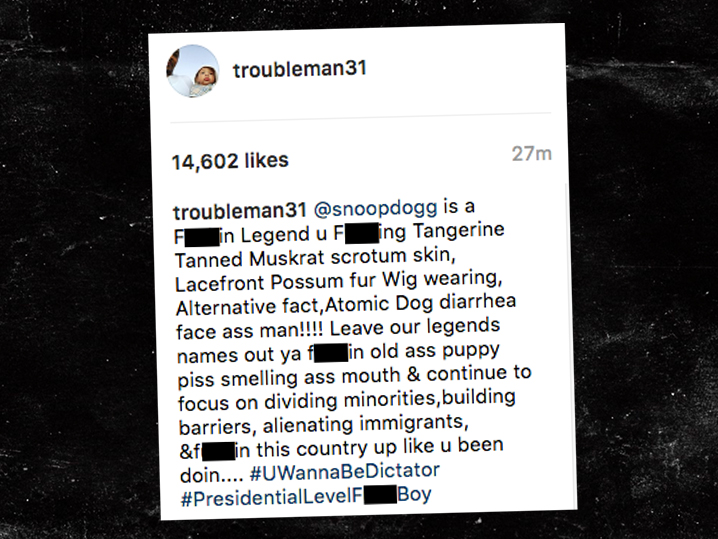Click the word 'immigrants' in the caption

coord(413,423)
